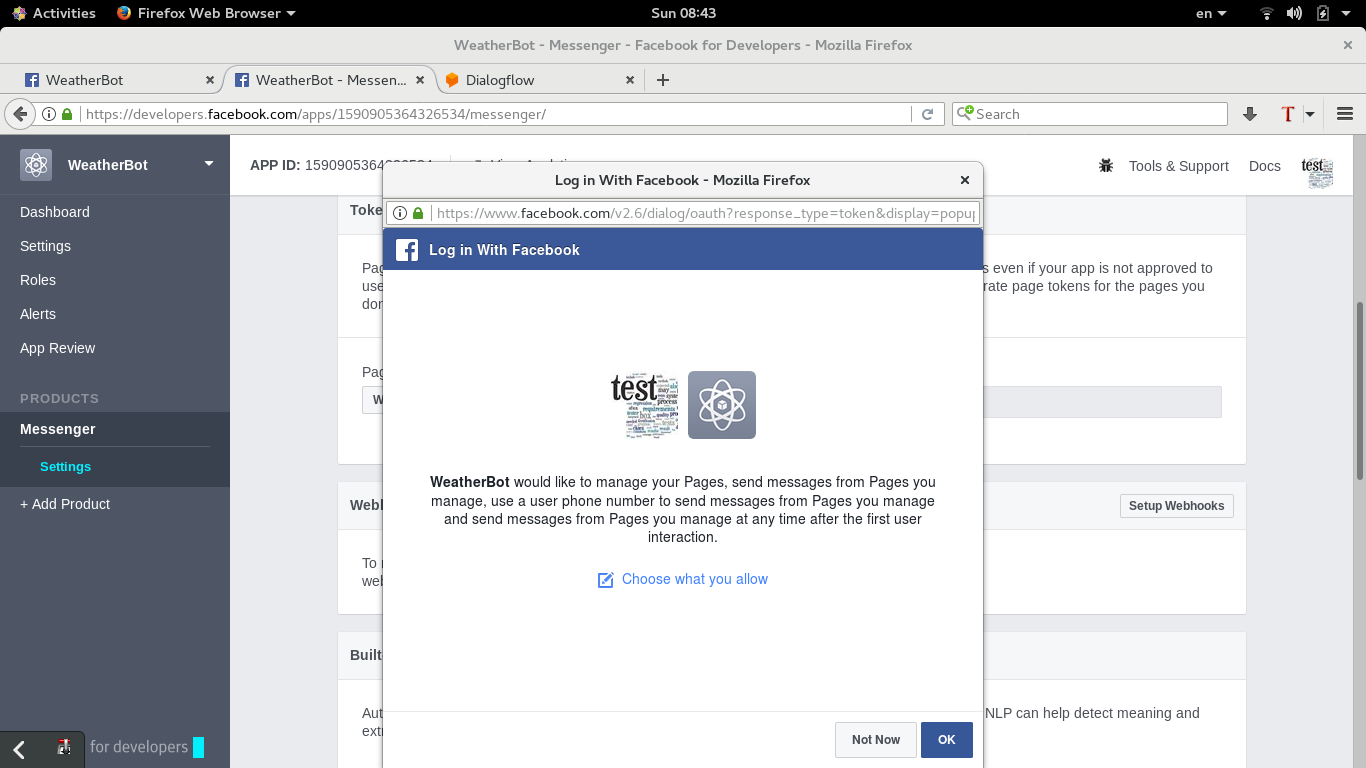Click + Add Product in sidebar
Screen dimensions: 1366x768
point(65,504)
